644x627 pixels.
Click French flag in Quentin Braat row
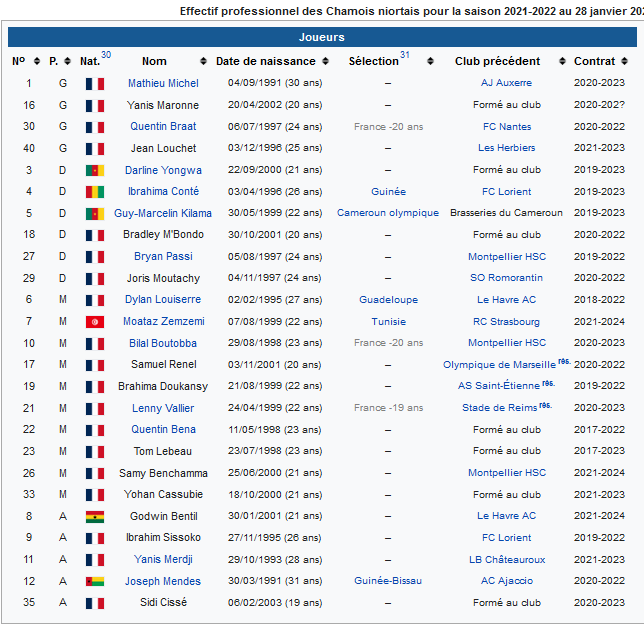point(95,127)
